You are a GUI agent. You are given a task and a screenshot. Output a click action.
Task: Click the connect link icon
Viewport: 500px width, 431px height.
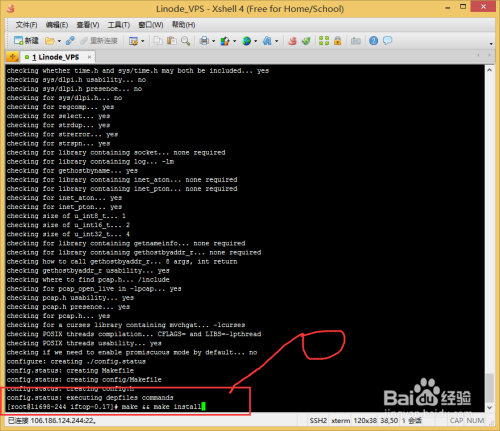point(70,41)
